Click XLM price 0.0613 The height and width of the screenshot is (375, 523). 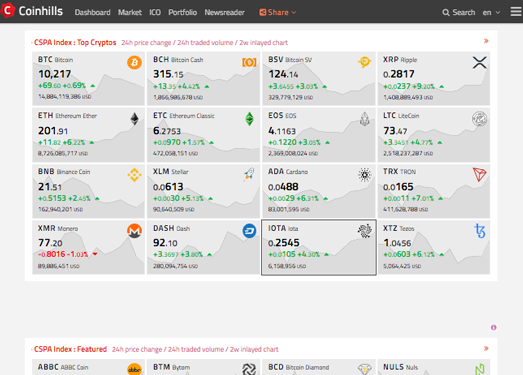(x=168, y=187)
